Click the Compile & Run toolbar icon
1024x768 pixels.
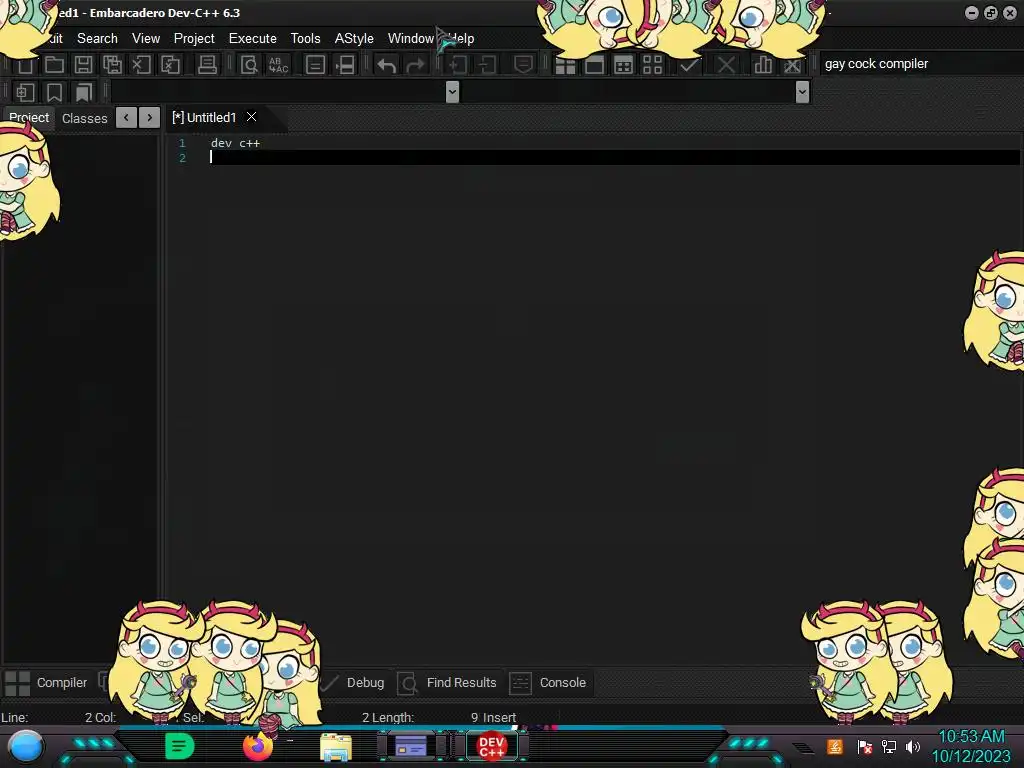click(623, 64)
